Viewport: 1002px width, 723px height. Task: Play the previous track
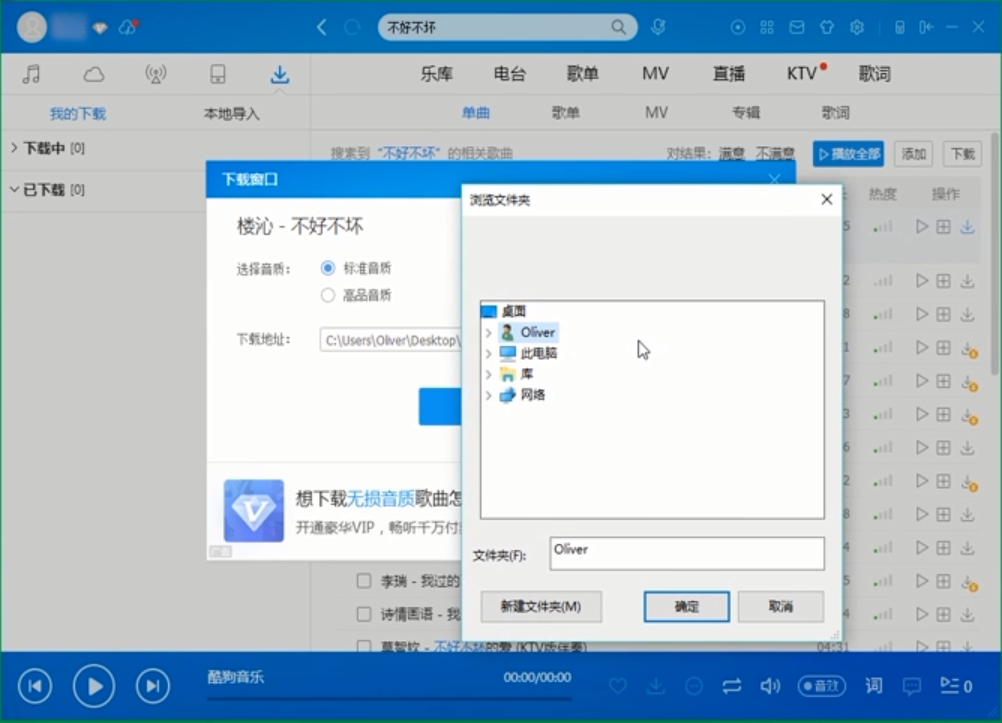coord(35,686)
